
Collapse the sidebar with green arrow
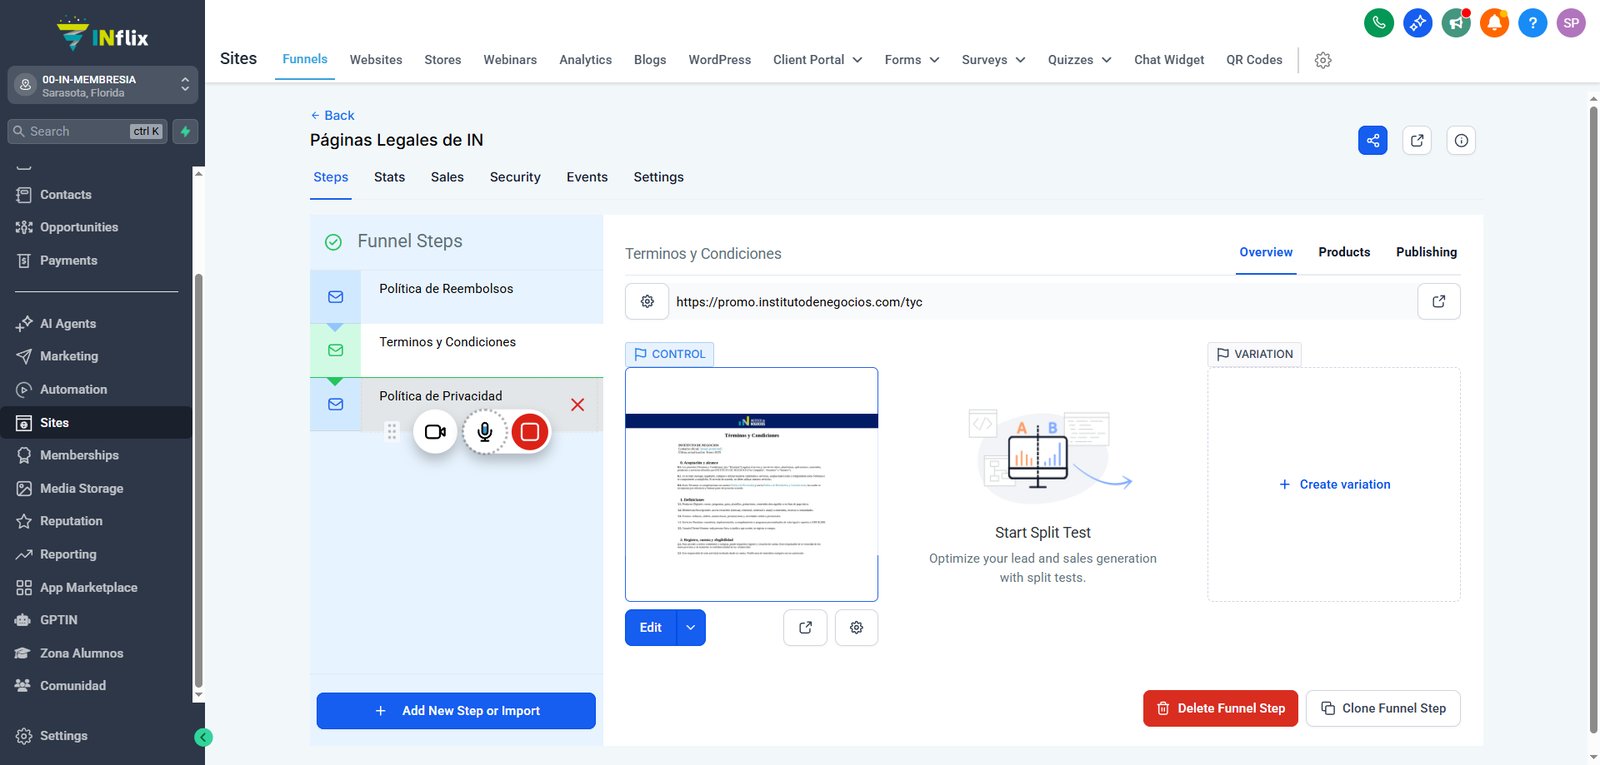203,737
